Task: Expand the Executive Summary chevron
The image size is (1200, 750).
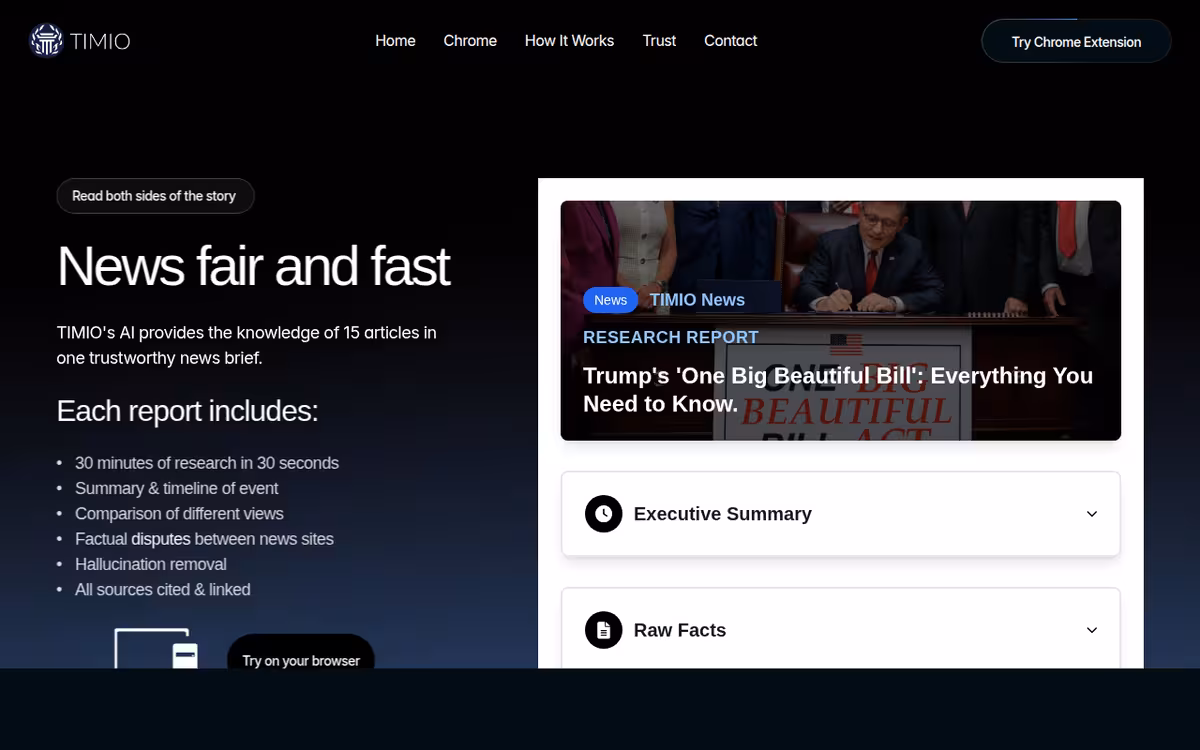Action: click(x=1092, y=514)
